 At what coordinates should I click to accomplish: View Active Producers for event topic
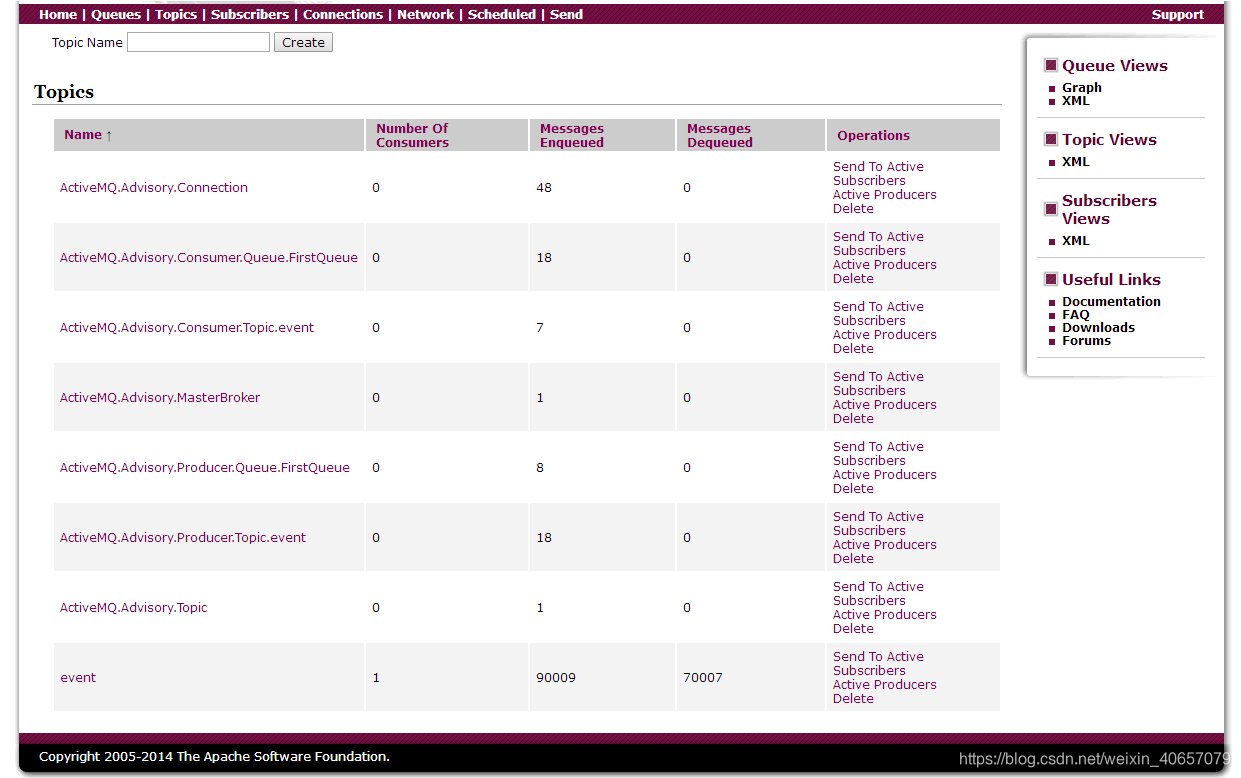click(x=885, y=685)
